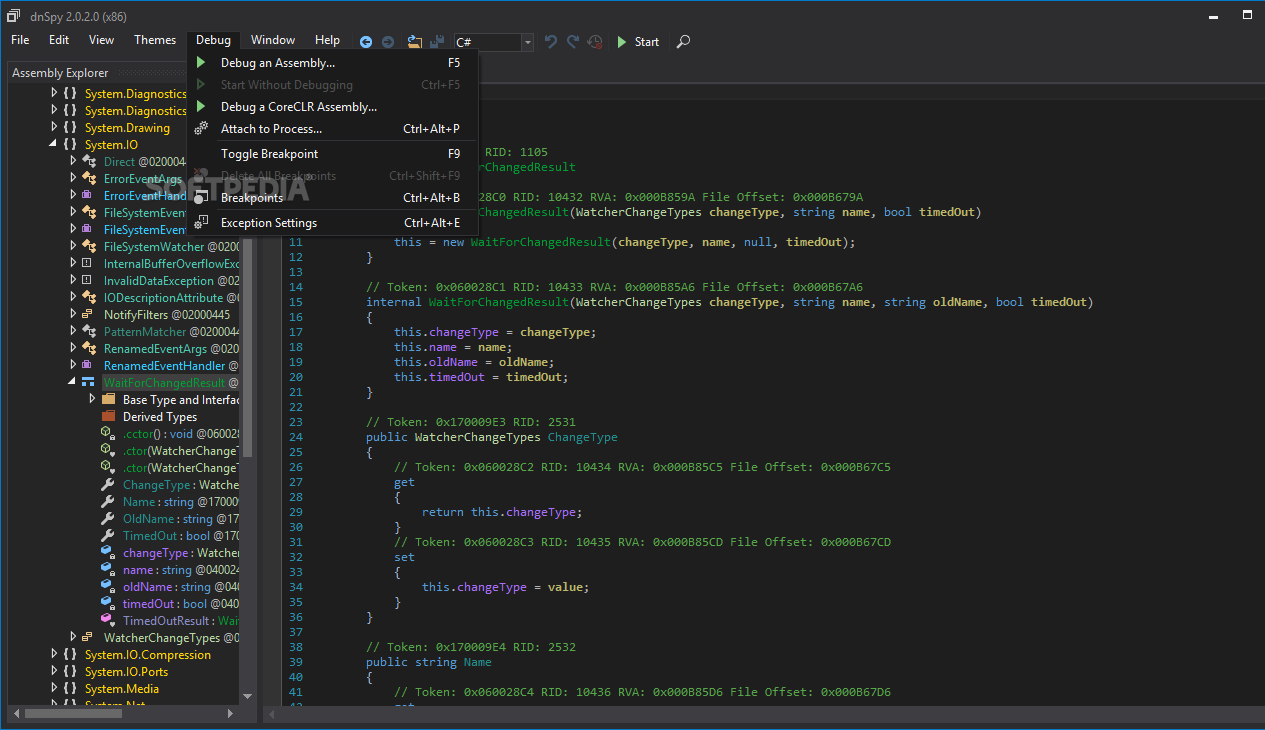Choose Debug a CoreCLR Assembly... menu entry

click(333, 107)
